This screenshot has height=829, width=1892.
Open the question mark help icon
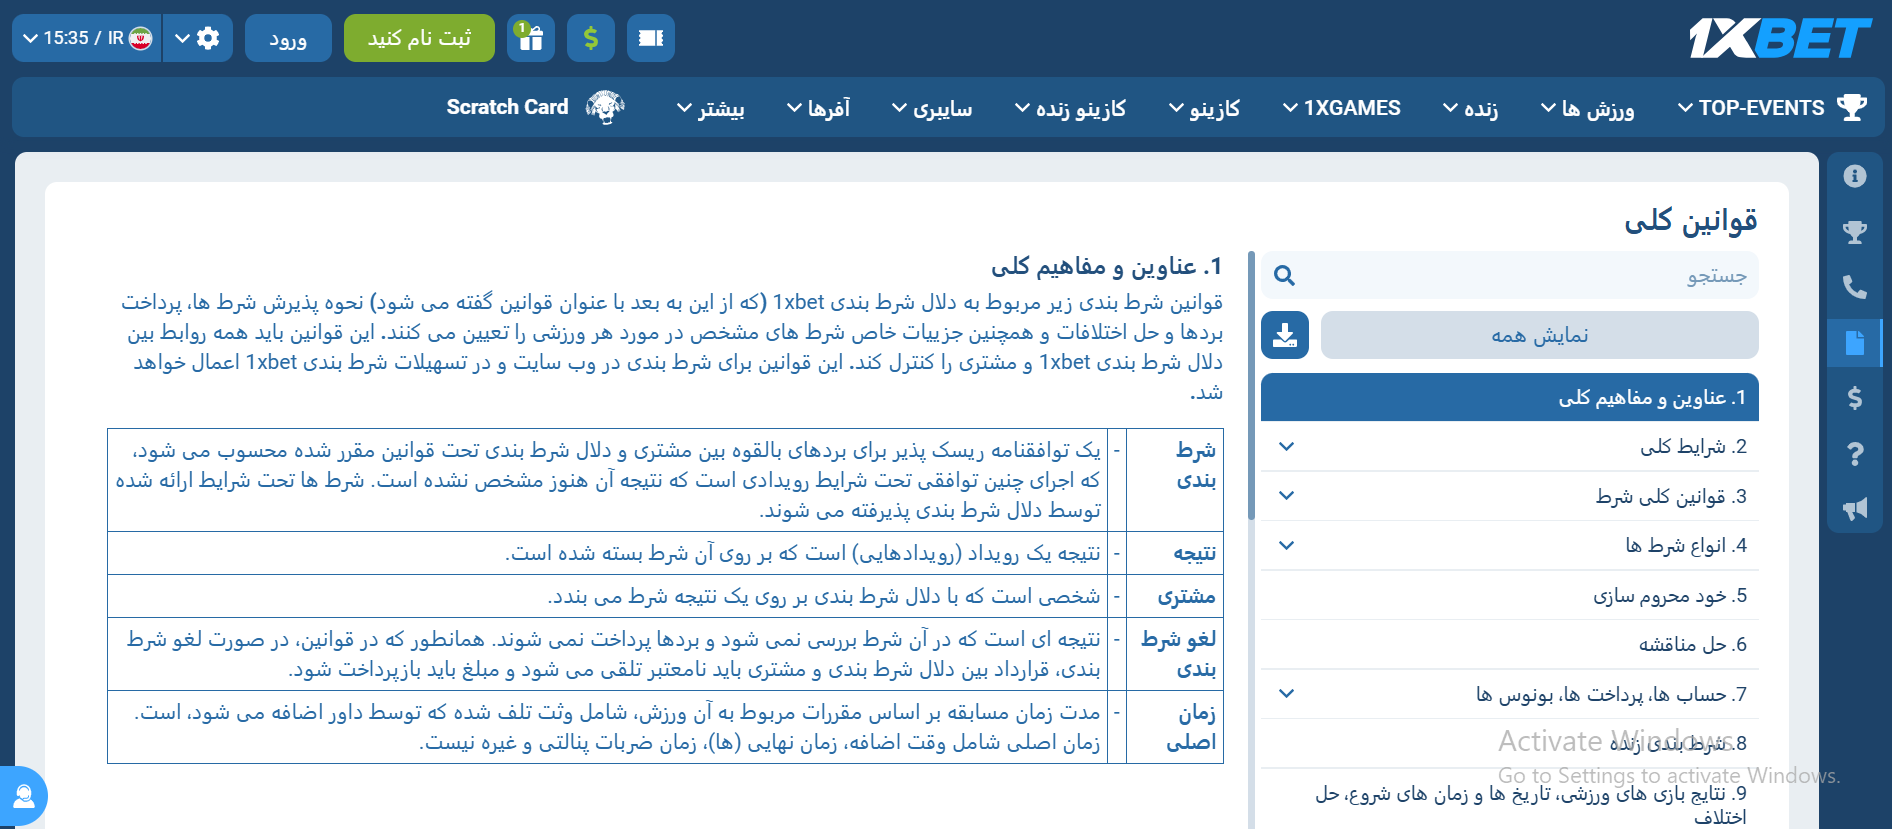[1855, 454]
